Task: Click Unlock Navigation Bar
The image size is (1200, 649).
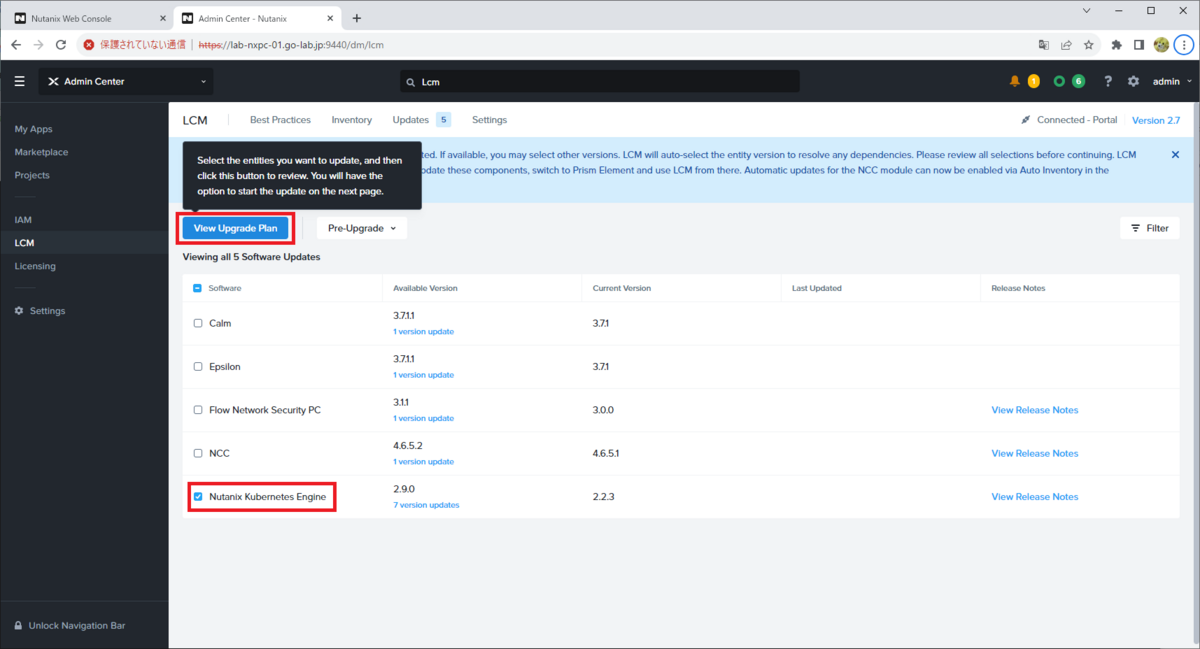Action: [x=77, y=625]
